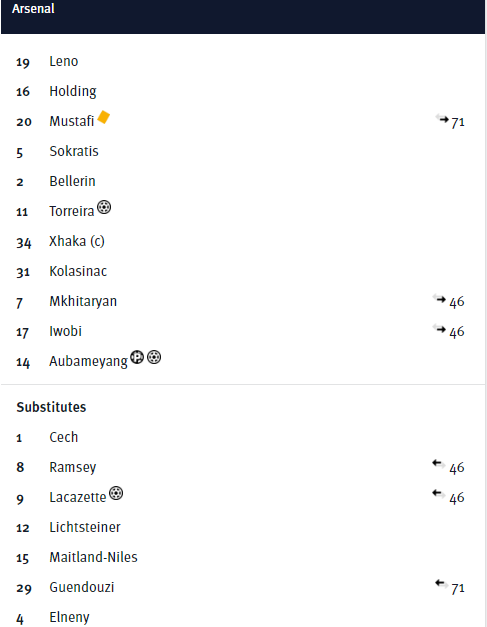Click Aubameyang's penalty goal icon
This screenshot has height=627, width=487.
137,357
